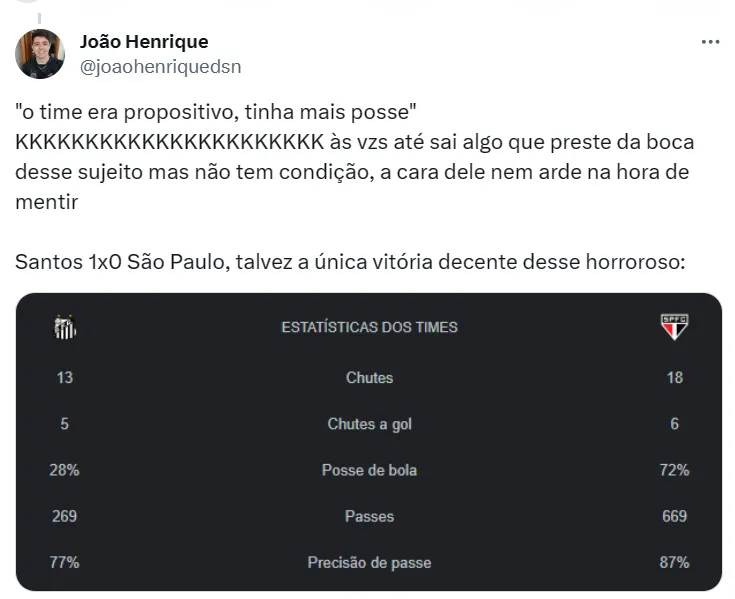The image size is (735, 599).
Task: Click the Chutes stat label
Action: tap(369, 378)
